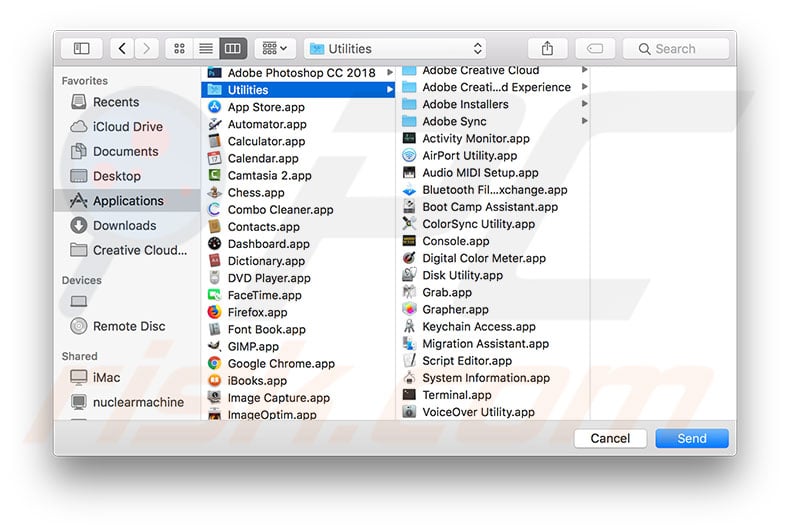Select nuclearmachine under Shared
The width and height of the screenshot is (790, 532).
(127, 402)
